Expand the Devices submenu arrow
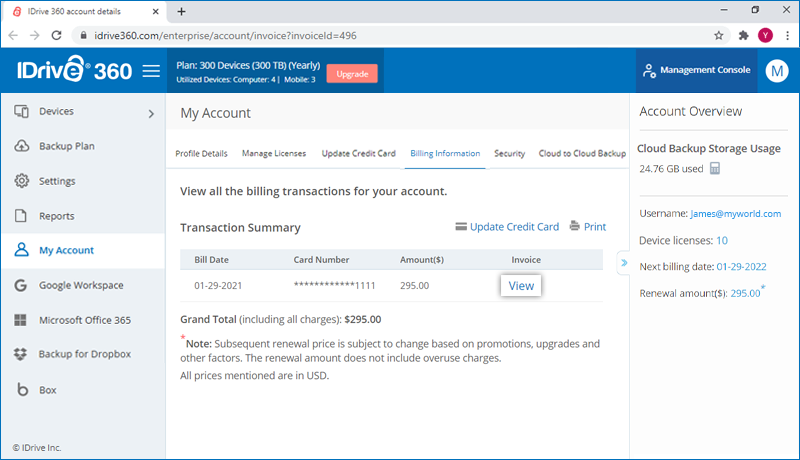The image size is (800, 460). point(151,113)
